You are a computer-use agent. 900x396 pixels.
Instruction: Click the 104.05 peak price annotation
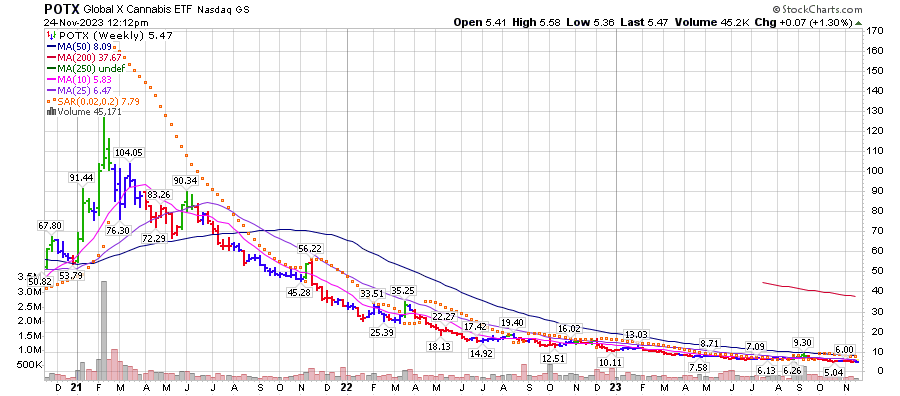pyautogui.click(x=129, y=153)
